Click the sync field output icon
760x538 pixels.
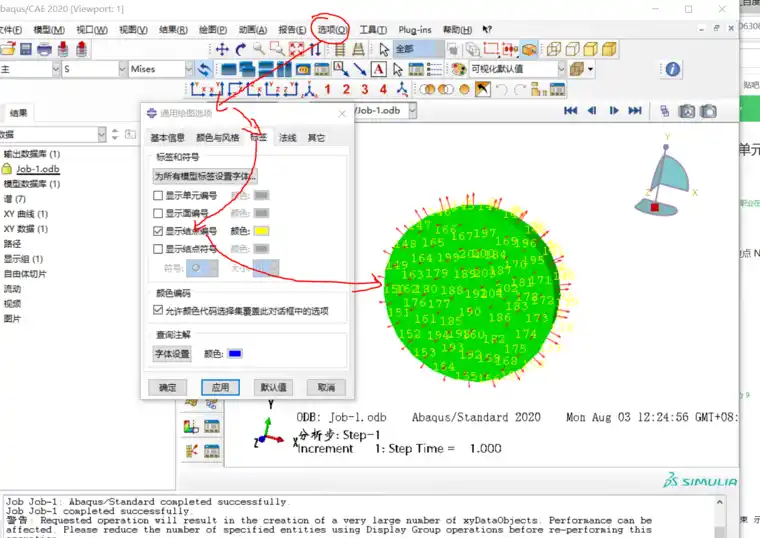(204, 69)
